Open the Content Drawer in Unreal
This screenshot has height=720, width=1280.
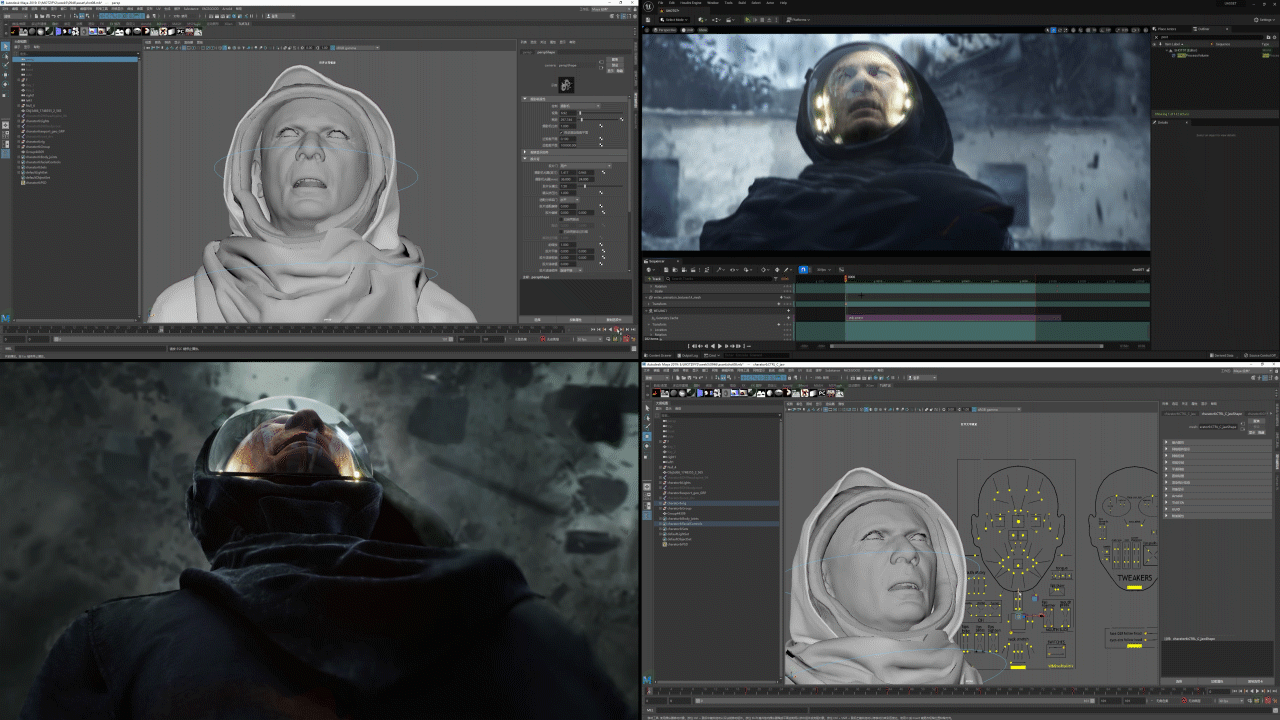pos(659,355)
